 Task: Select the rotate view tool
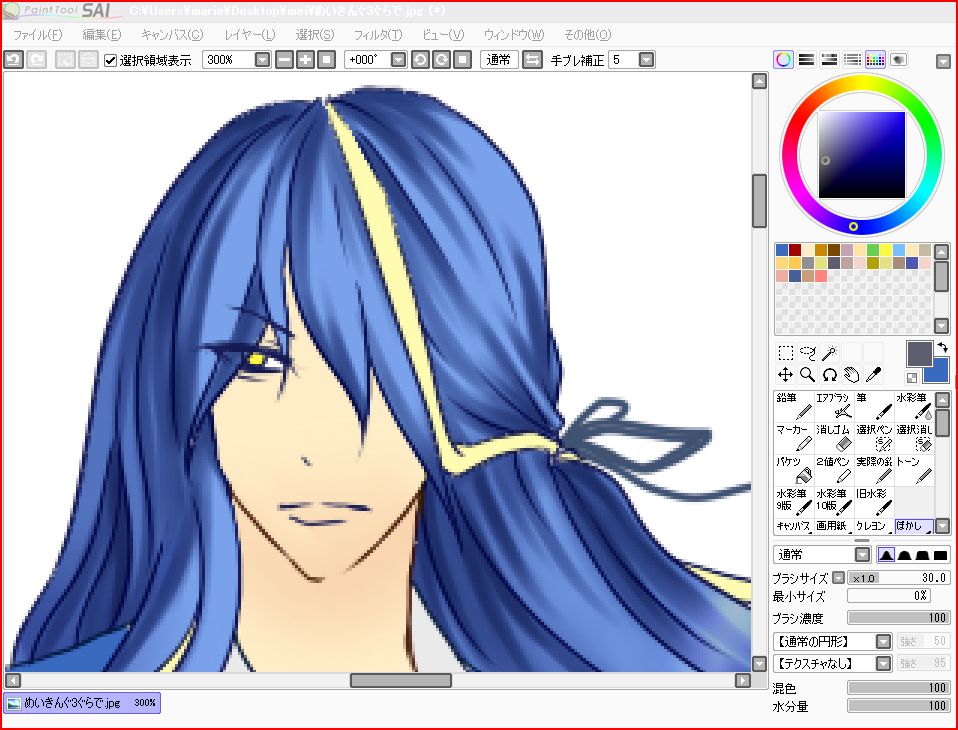click(x=830, y=374)
